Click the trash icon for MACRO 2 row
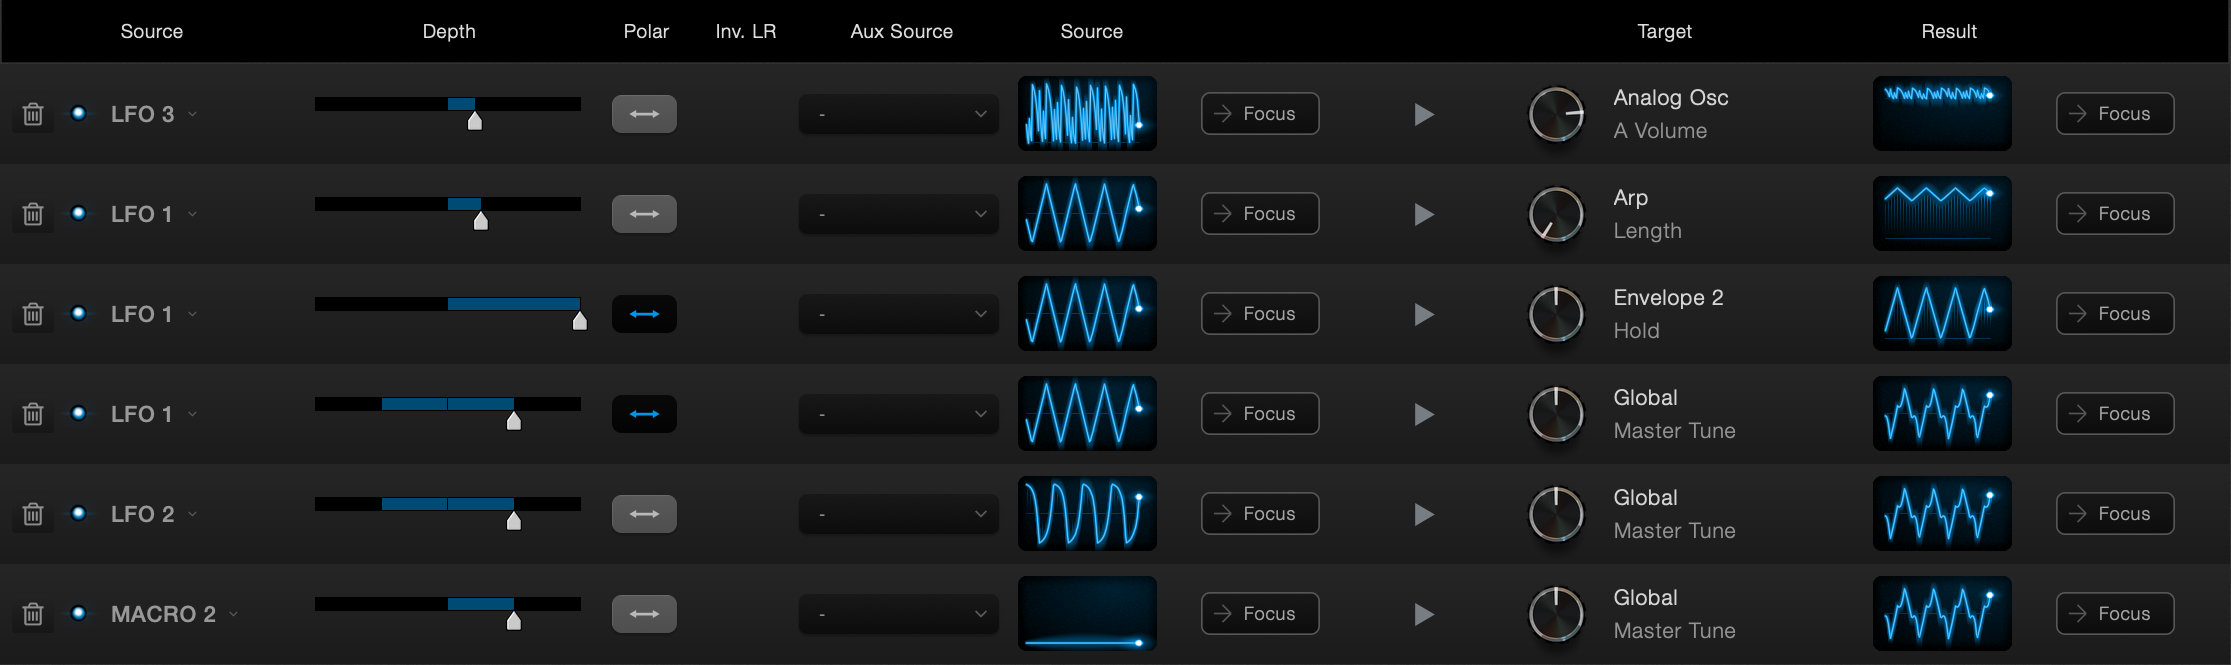 click(33, 614)
